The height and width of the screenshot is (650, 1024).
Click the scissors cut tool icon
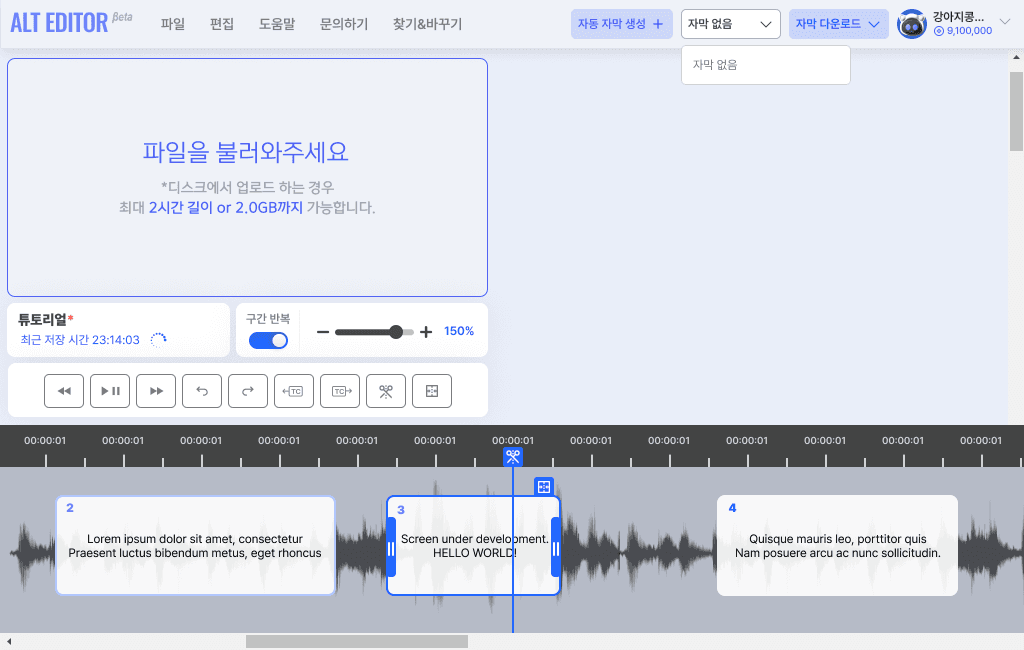(x=386, y=391)
